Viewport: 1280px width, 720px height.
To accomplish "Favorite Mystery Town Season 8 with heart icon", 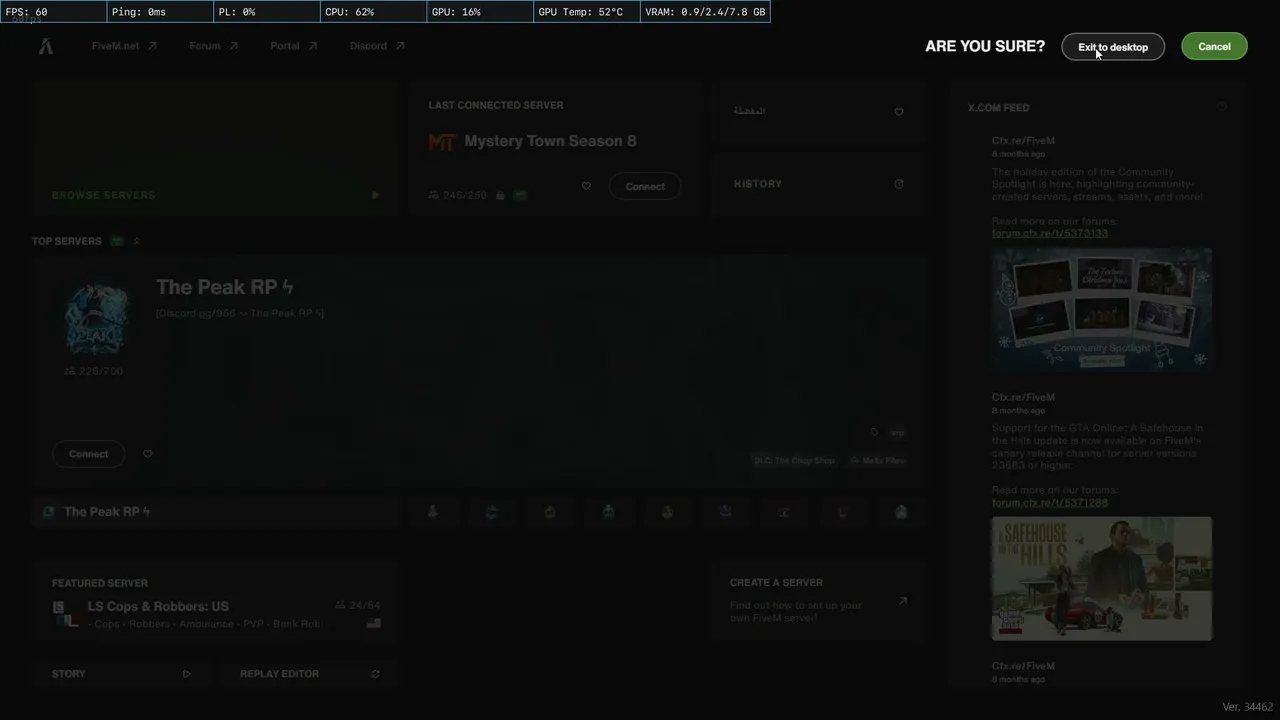I will (586, 186).
